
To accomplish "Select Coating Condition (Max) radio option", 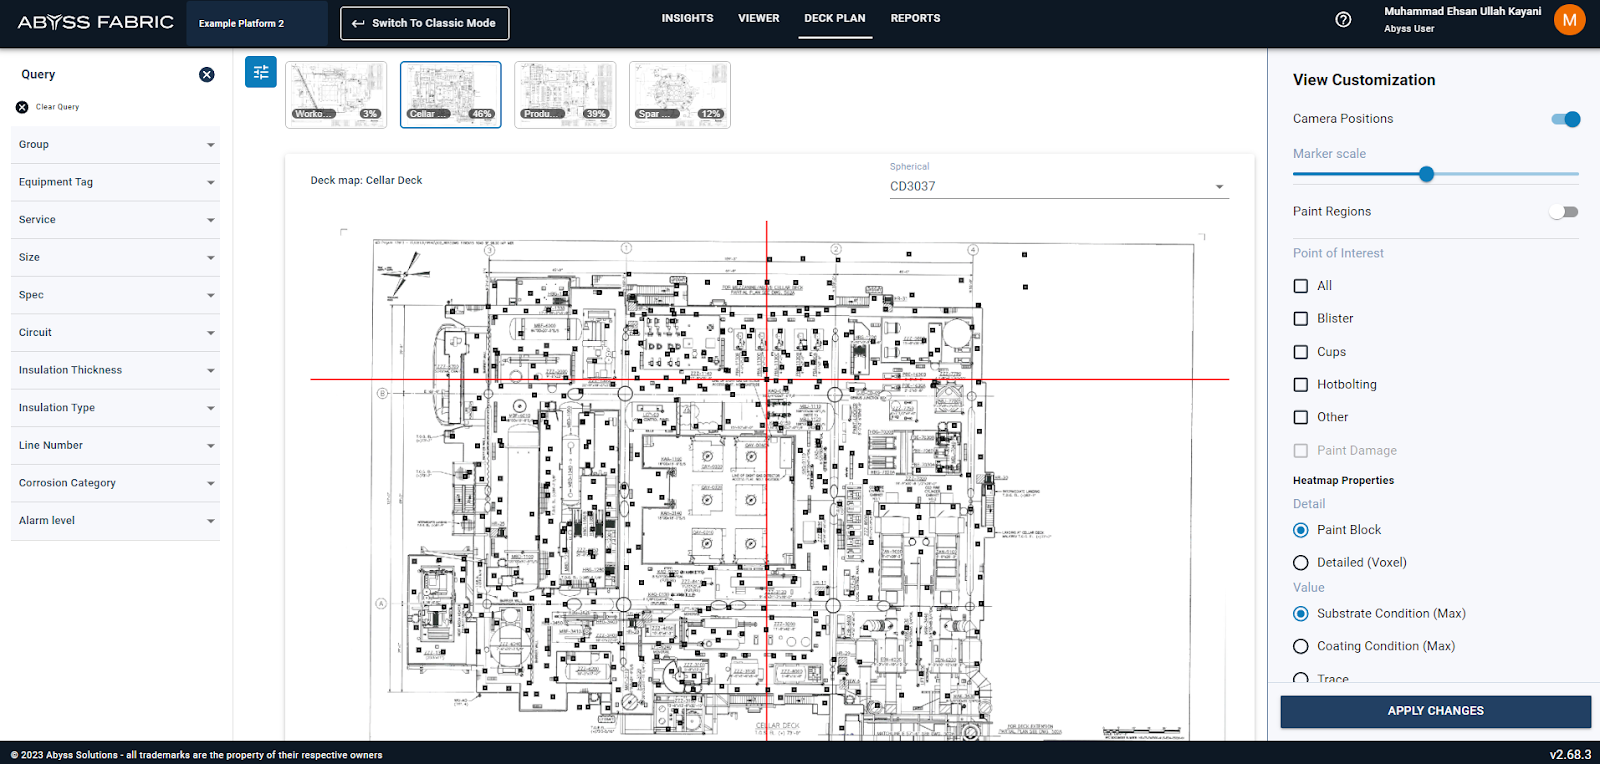I will click(x=1301, y=647).
